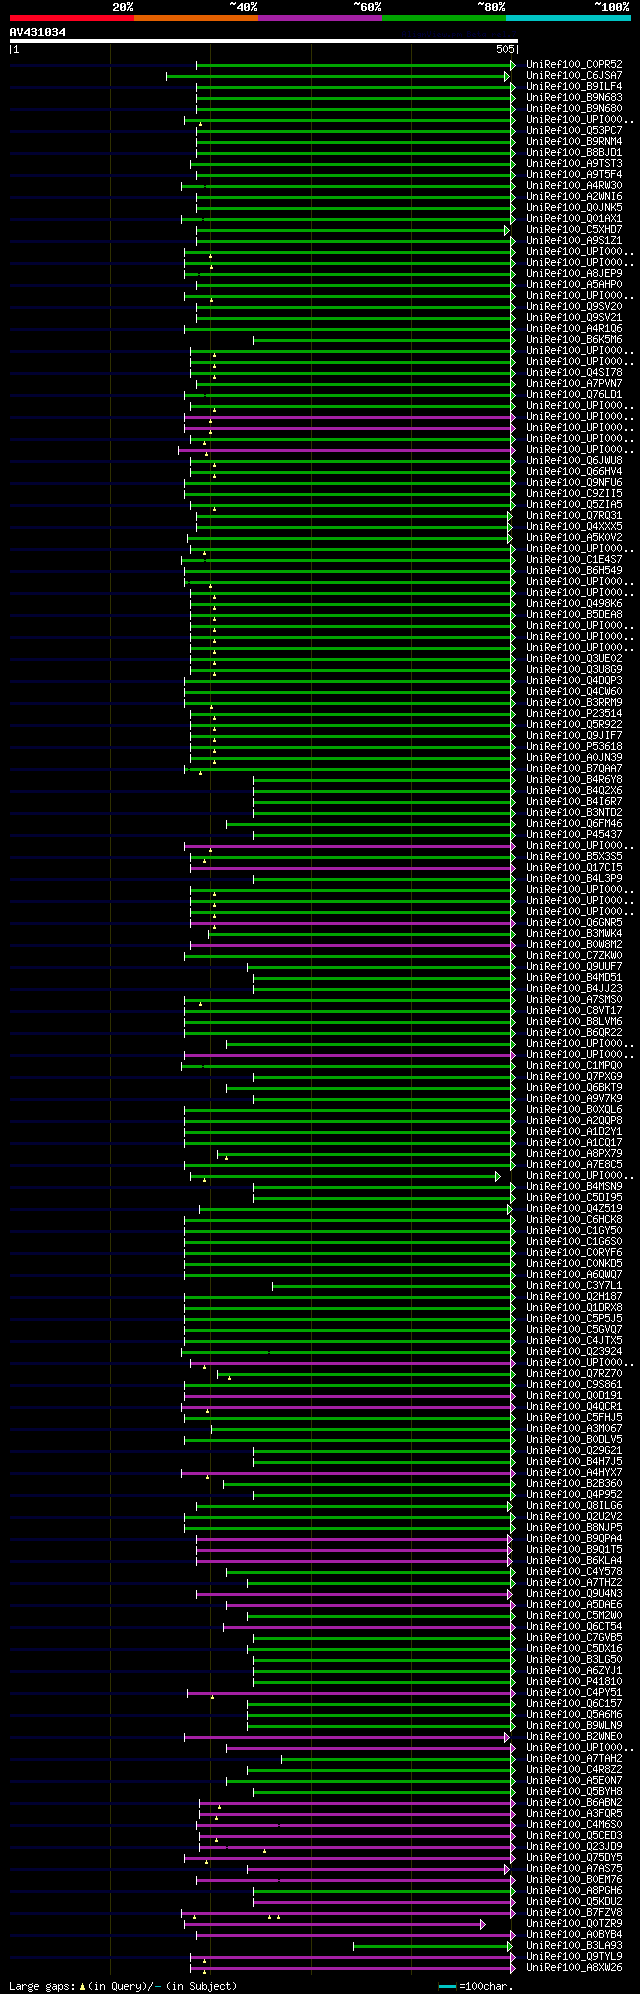Select hit label UniRef100_A0BYB4
This screenshot has height=1994, width=640.
click(x=574, y=1935)
